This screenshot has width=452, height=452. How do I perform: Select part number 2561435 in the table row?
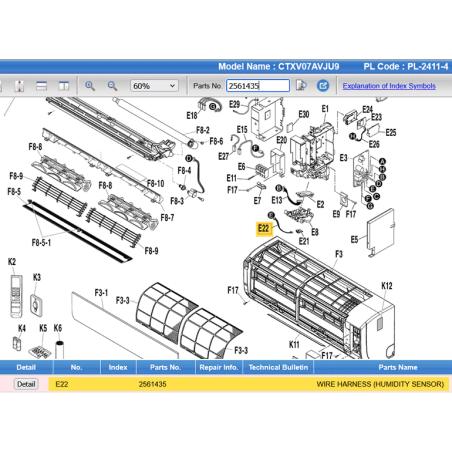pos(152,384)
